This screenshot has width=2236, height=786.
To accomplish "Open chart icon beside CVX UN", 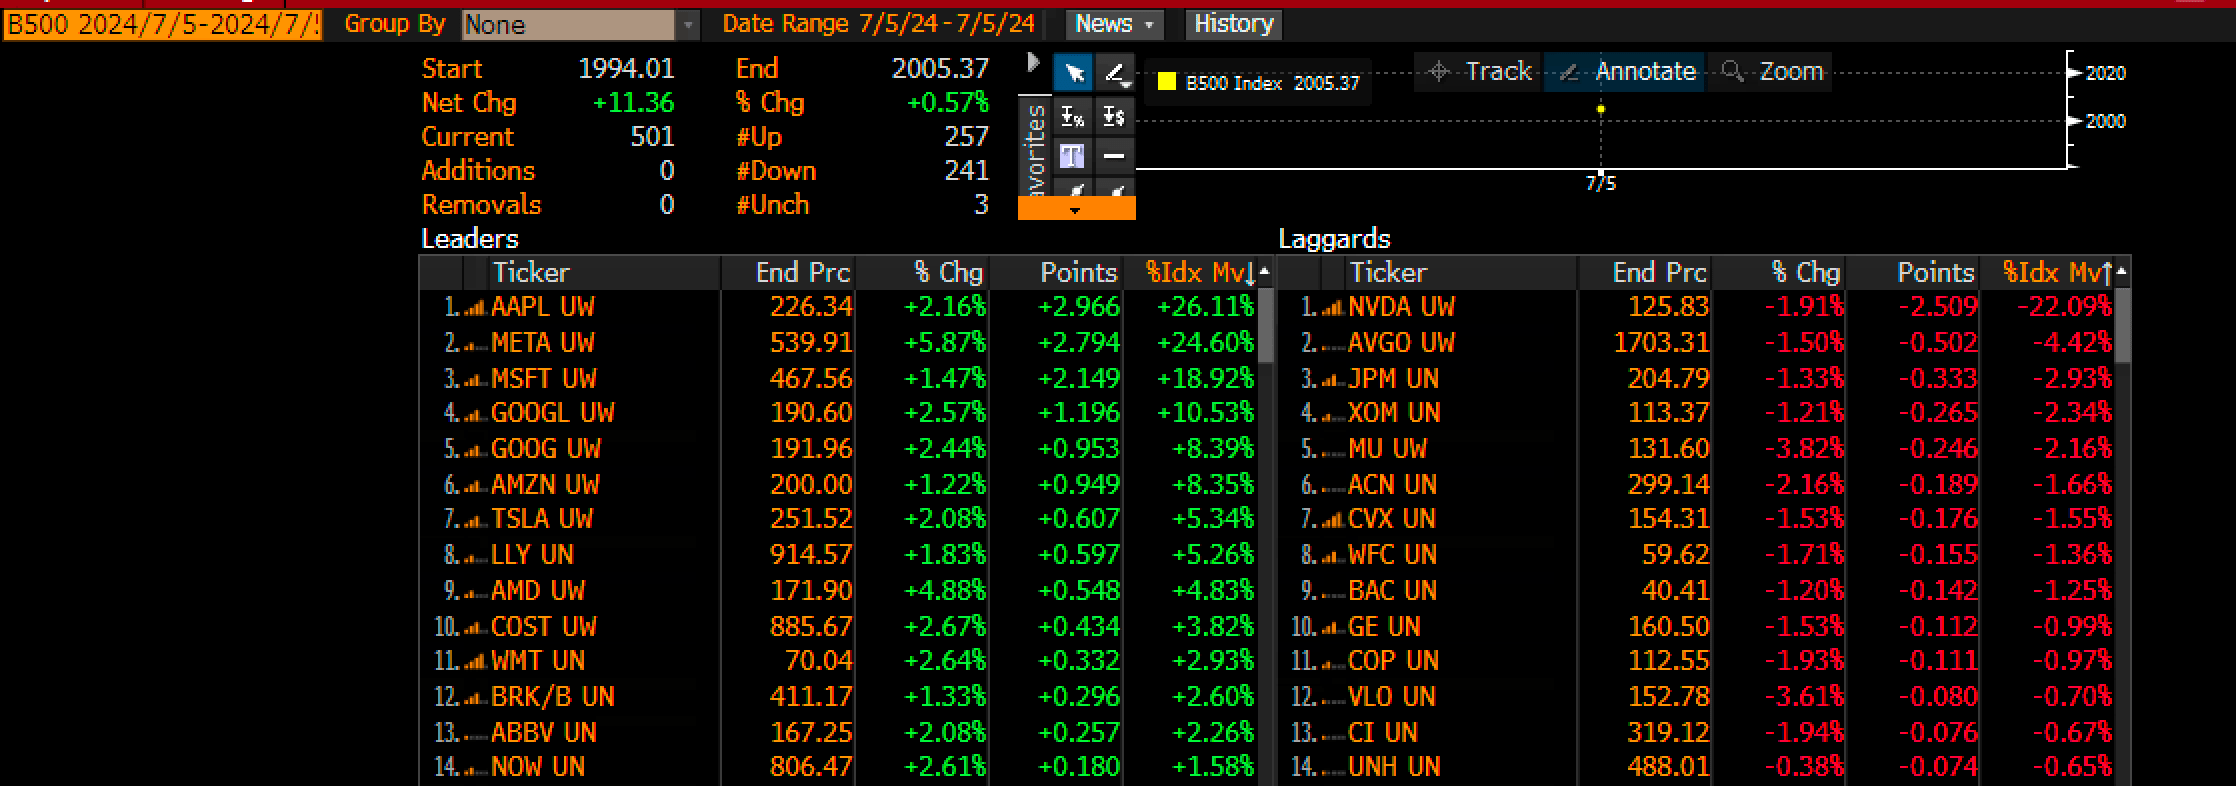I will pos(1332,520).
